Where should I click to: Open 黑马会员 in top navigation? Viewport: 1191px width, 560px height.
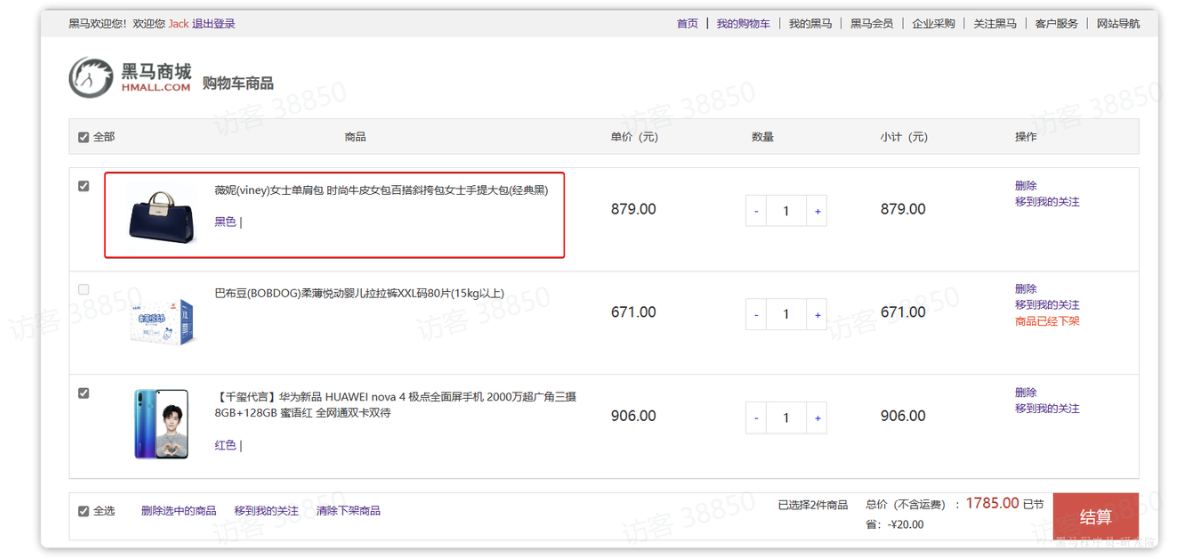[x=871, y=24]
